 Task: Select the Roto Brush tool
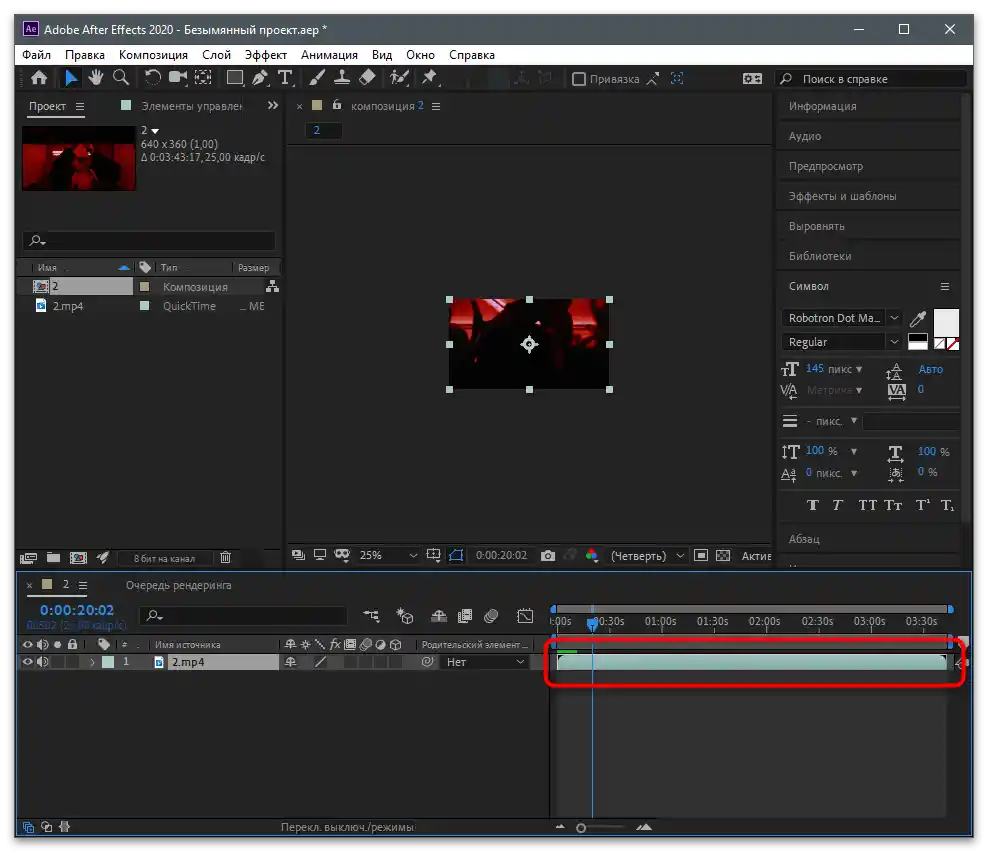tap(399, 78)
